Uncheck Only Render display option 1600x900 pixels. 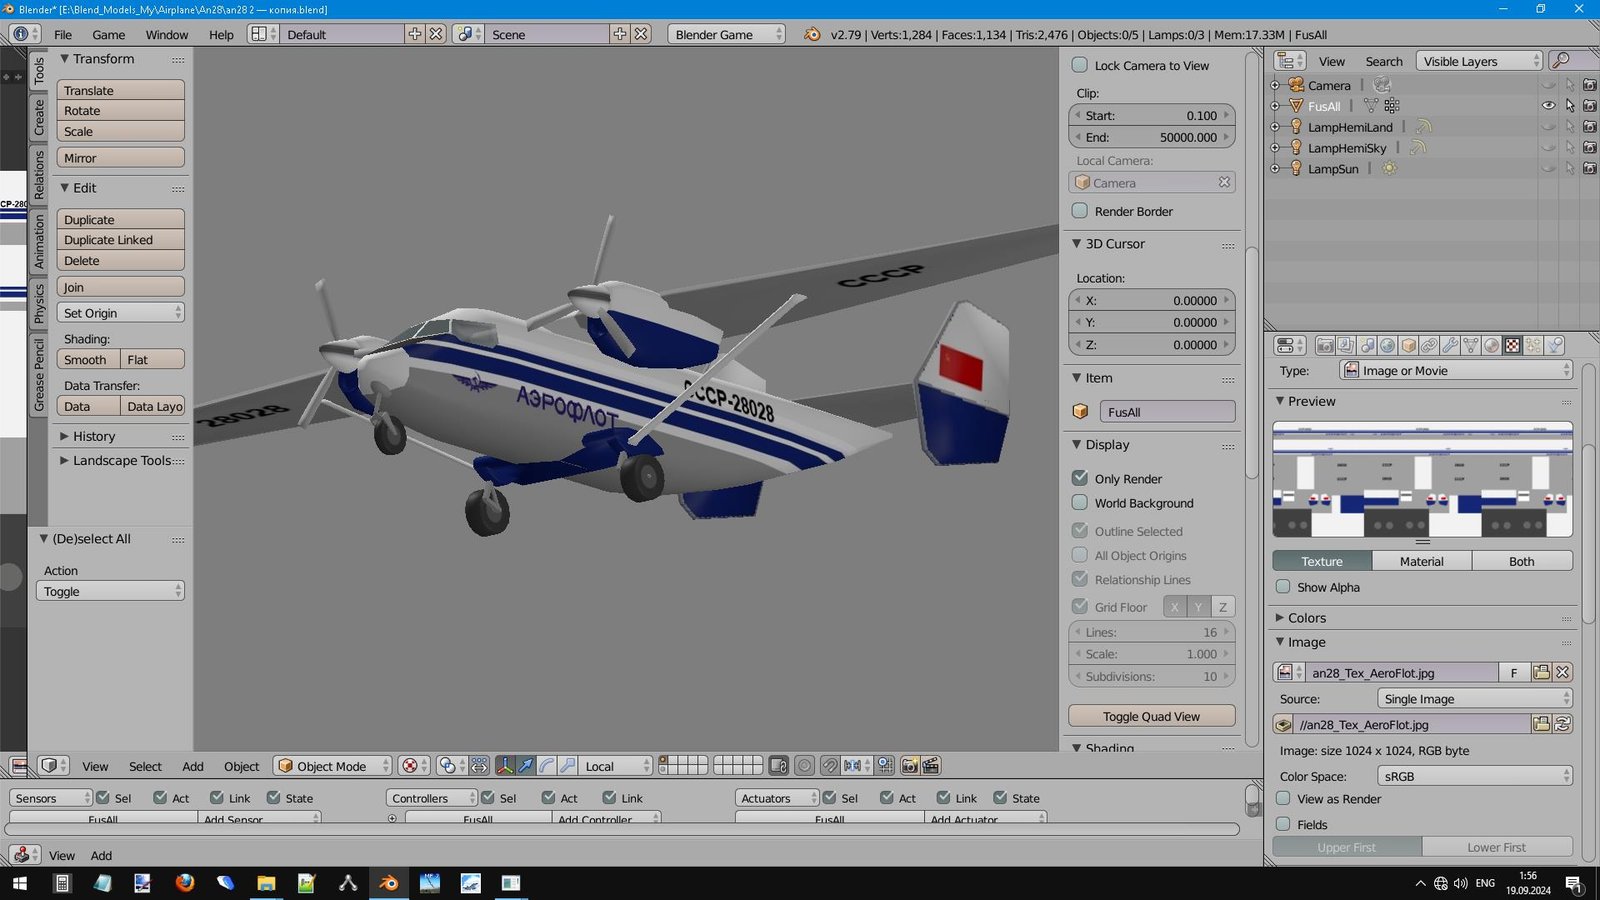pos(1080,478)
